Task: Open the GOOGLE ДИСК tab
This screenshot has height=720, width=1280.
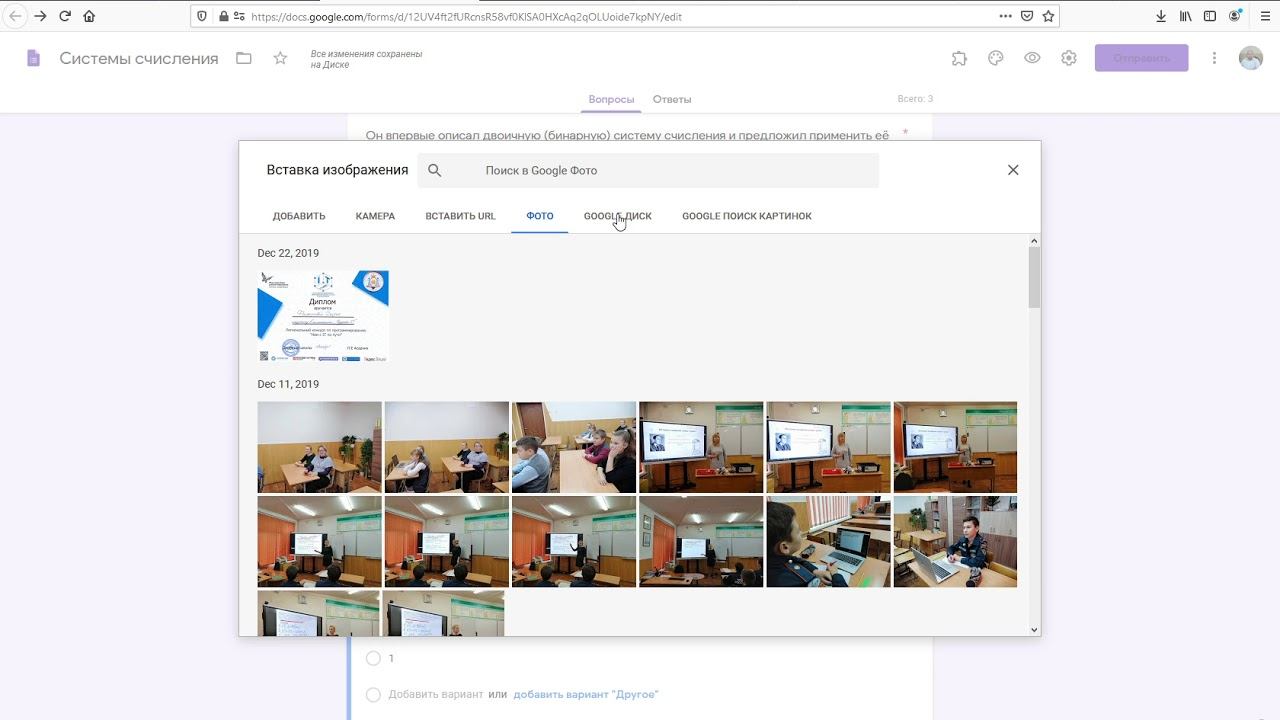Action: pyautogui.click(x=618, y=216)
